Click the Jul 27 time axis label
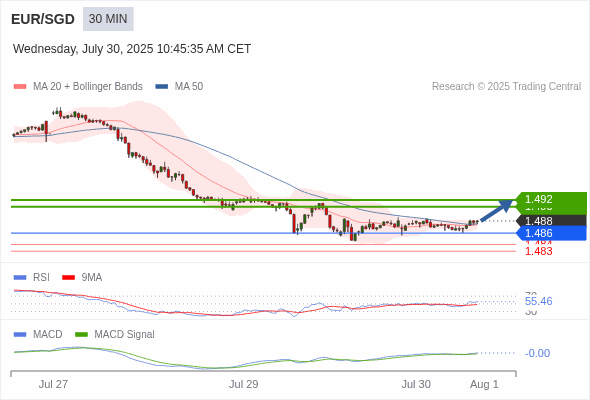The image size is (590, 400). [x=53, y=384]
